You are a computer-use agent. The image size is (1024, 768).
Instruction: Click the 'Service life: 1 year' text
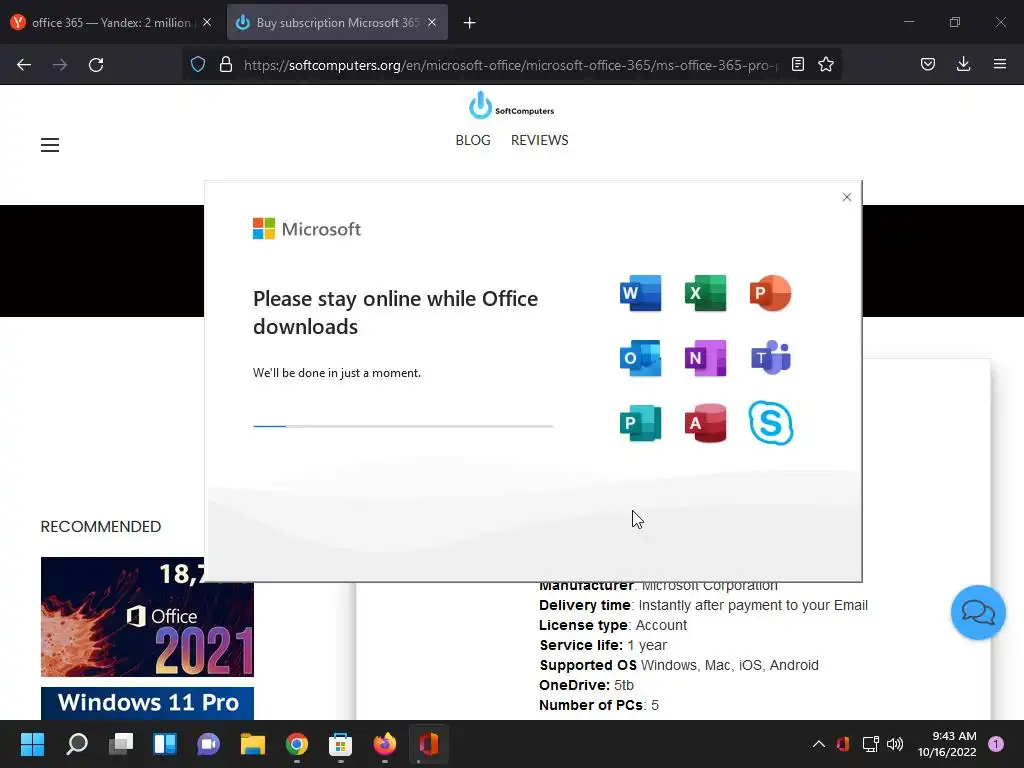point(603,645)
